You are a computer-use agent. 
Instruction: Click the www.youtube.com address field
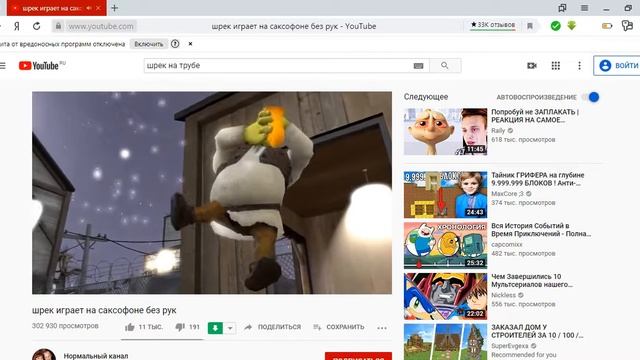pos(101,26)
